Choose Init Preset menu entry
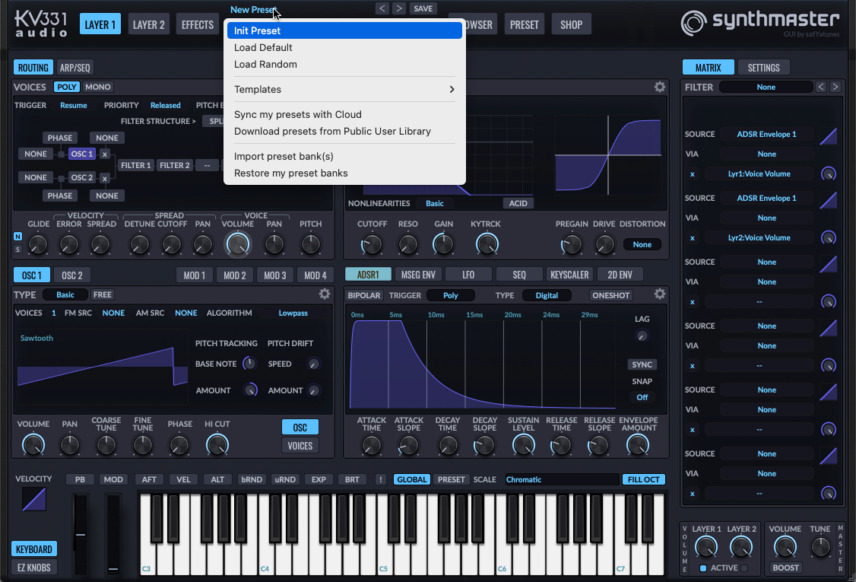The image size is (856, 582). [344, 31]
